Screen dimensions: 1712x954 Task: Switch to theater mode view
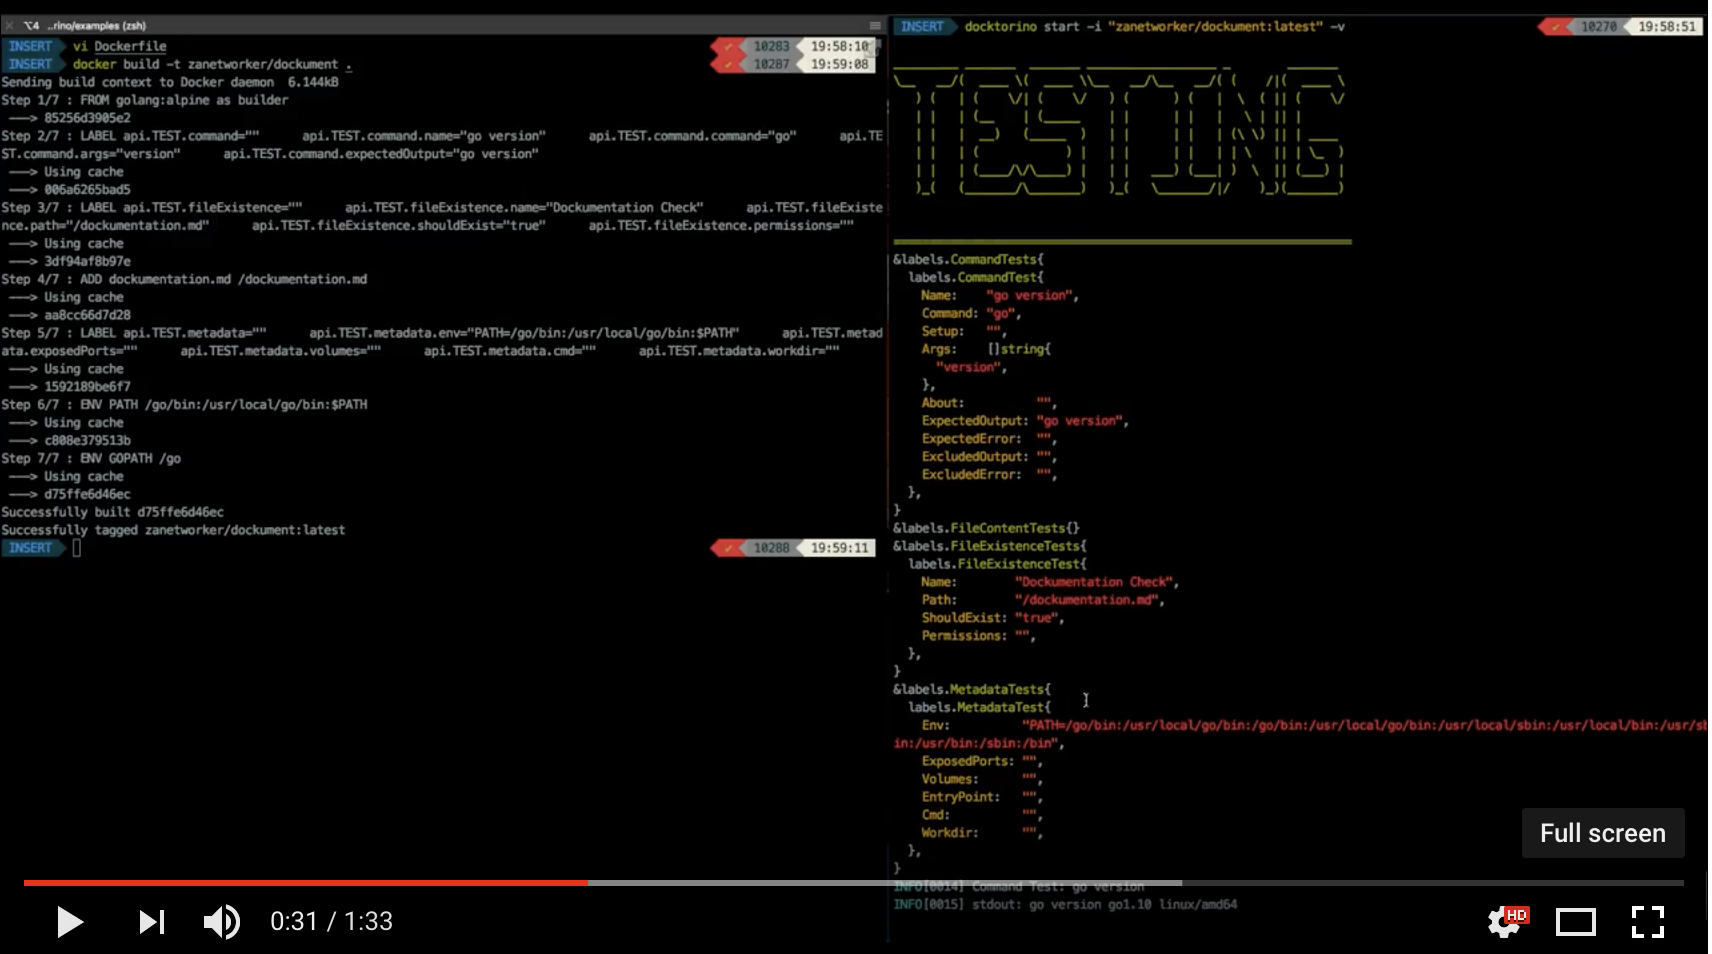[x=1576, y=921]
